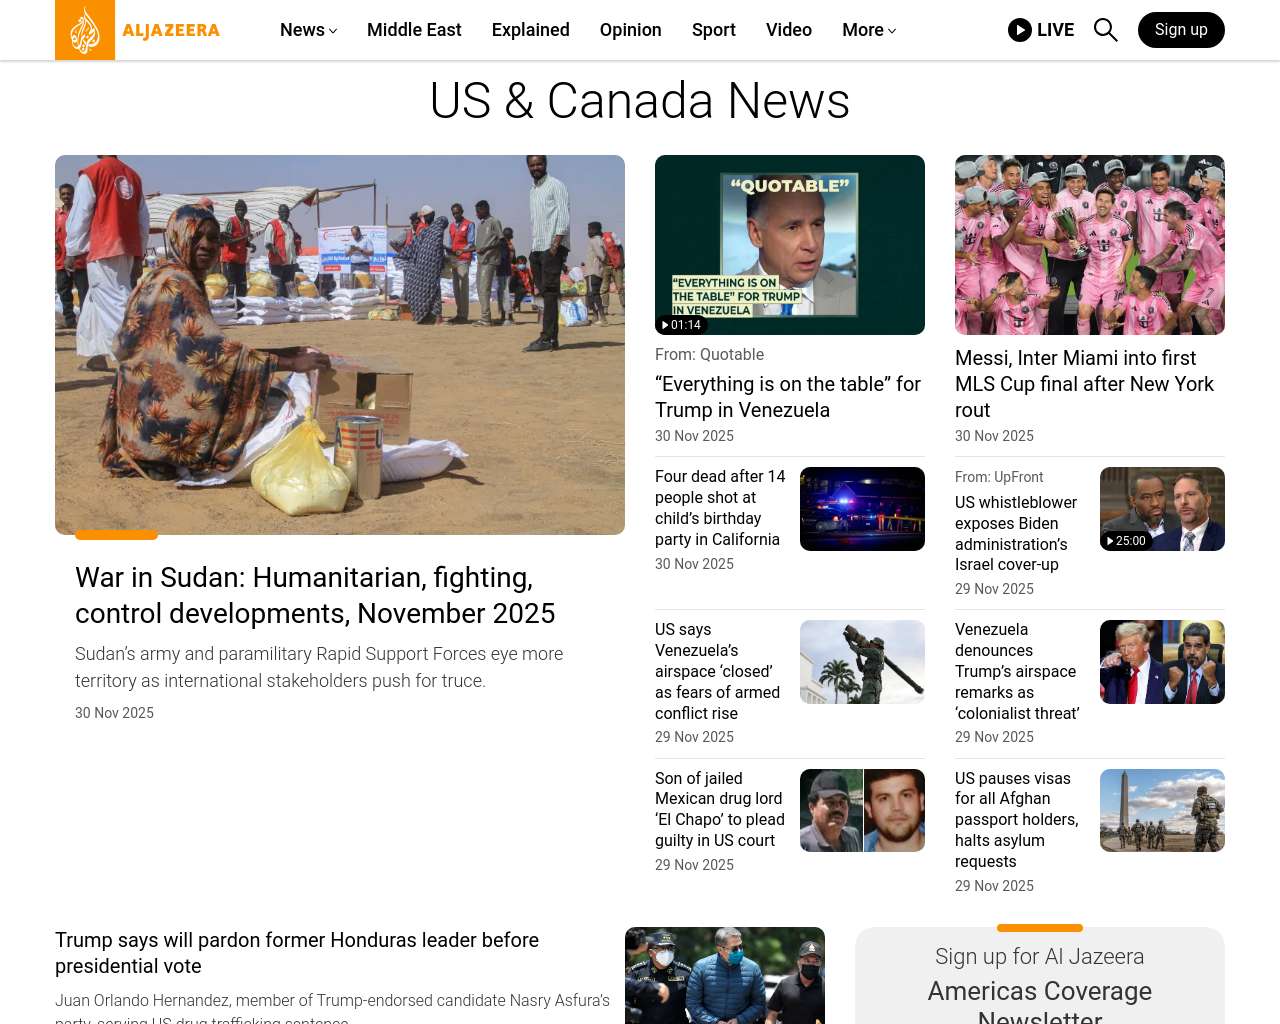Open War in Sudan headline article

pos(315,595)
